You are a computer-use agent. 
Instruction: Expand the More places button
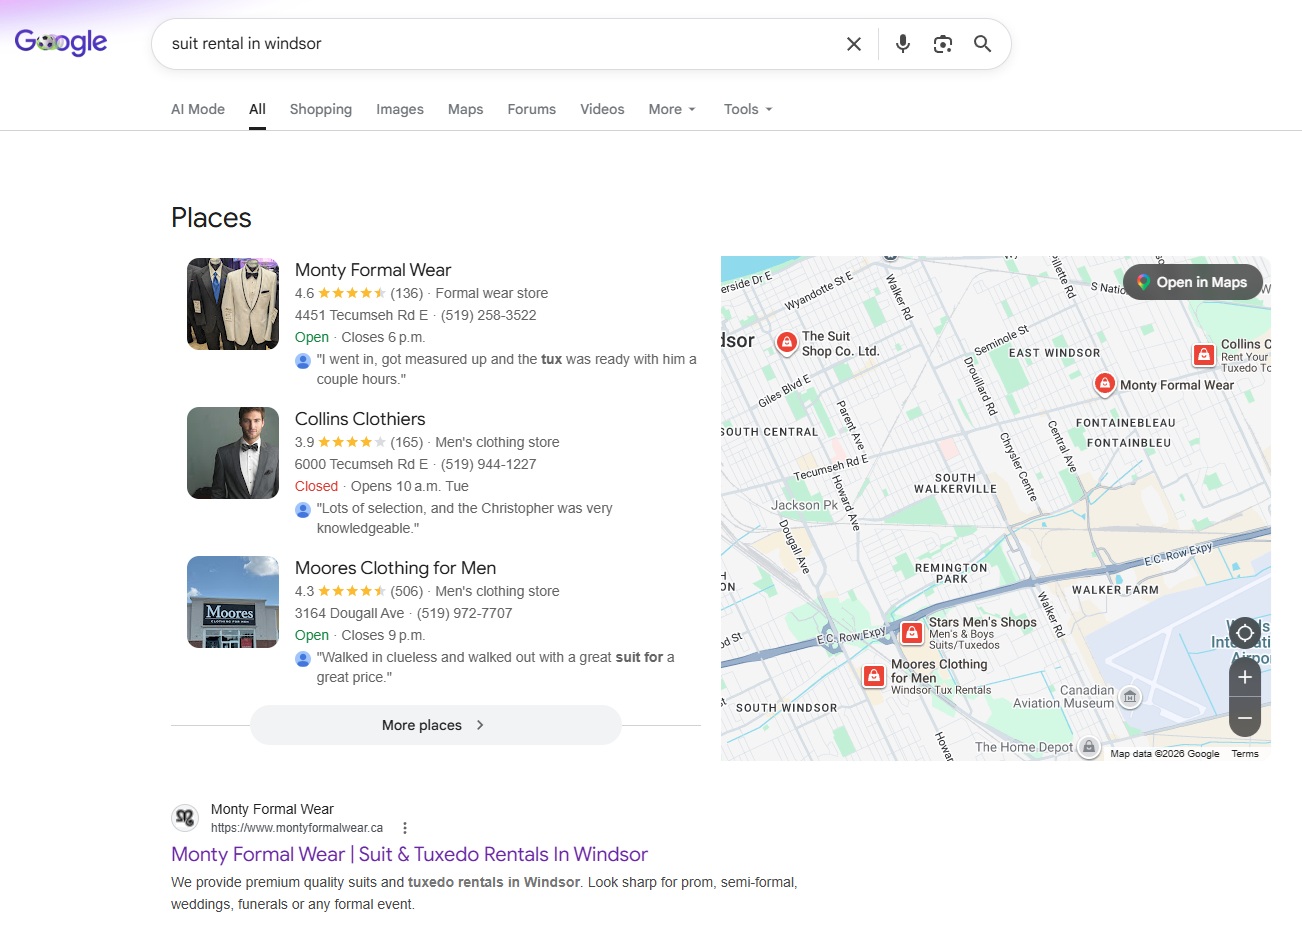[x=436, y=725]
